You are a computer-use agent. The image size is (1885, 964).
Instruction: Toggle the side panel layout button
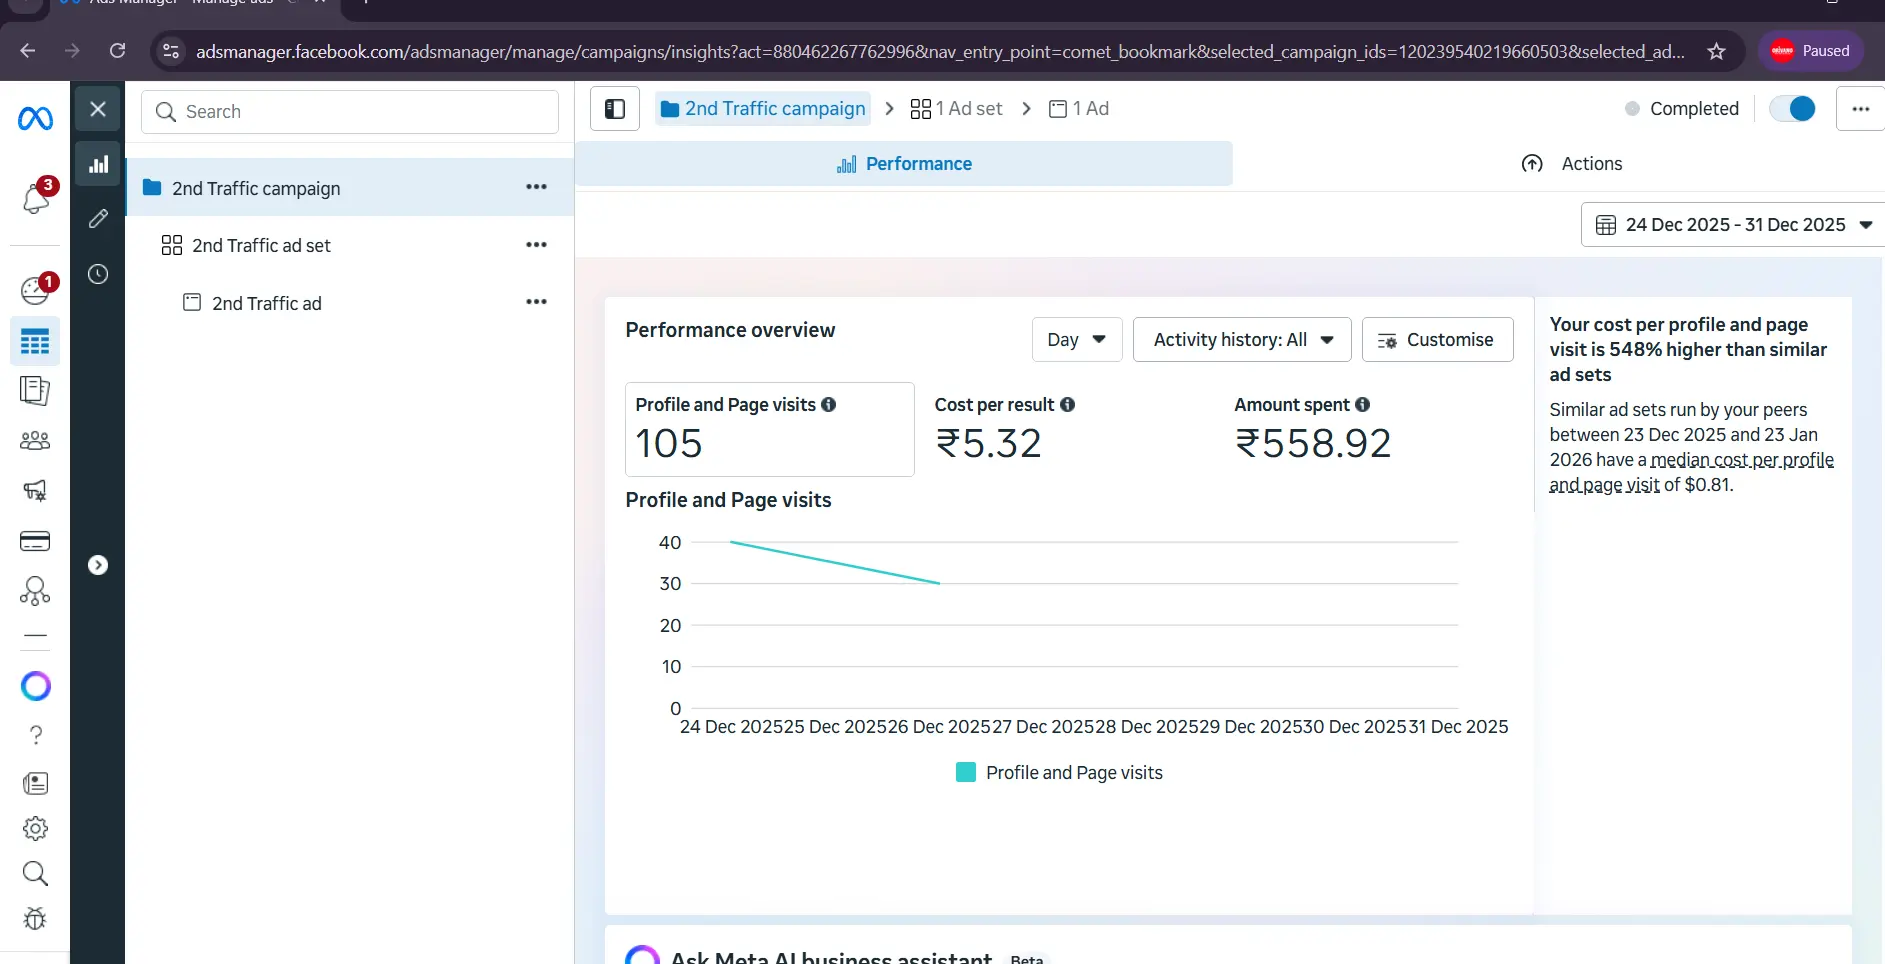point(615,109)
